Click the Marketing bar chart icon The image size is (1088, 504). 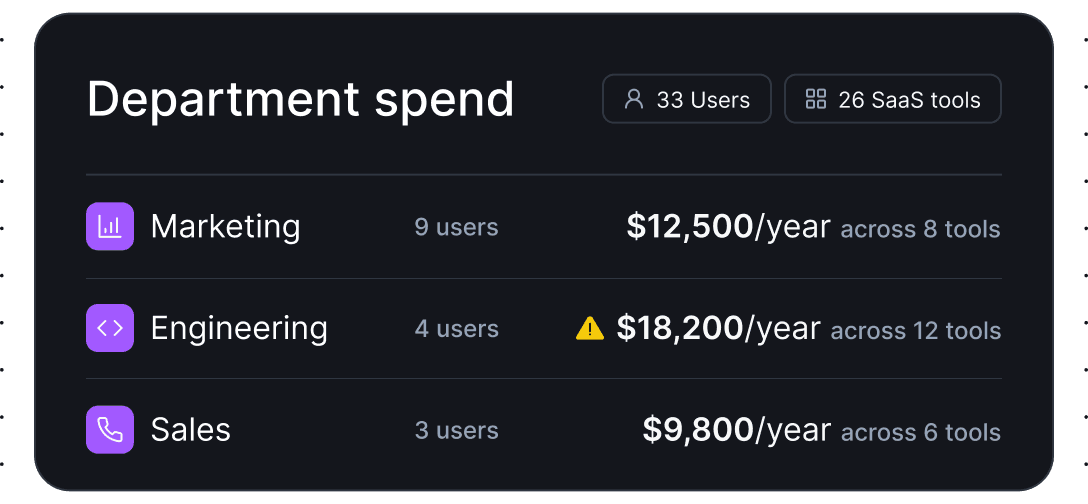[110, 227]
